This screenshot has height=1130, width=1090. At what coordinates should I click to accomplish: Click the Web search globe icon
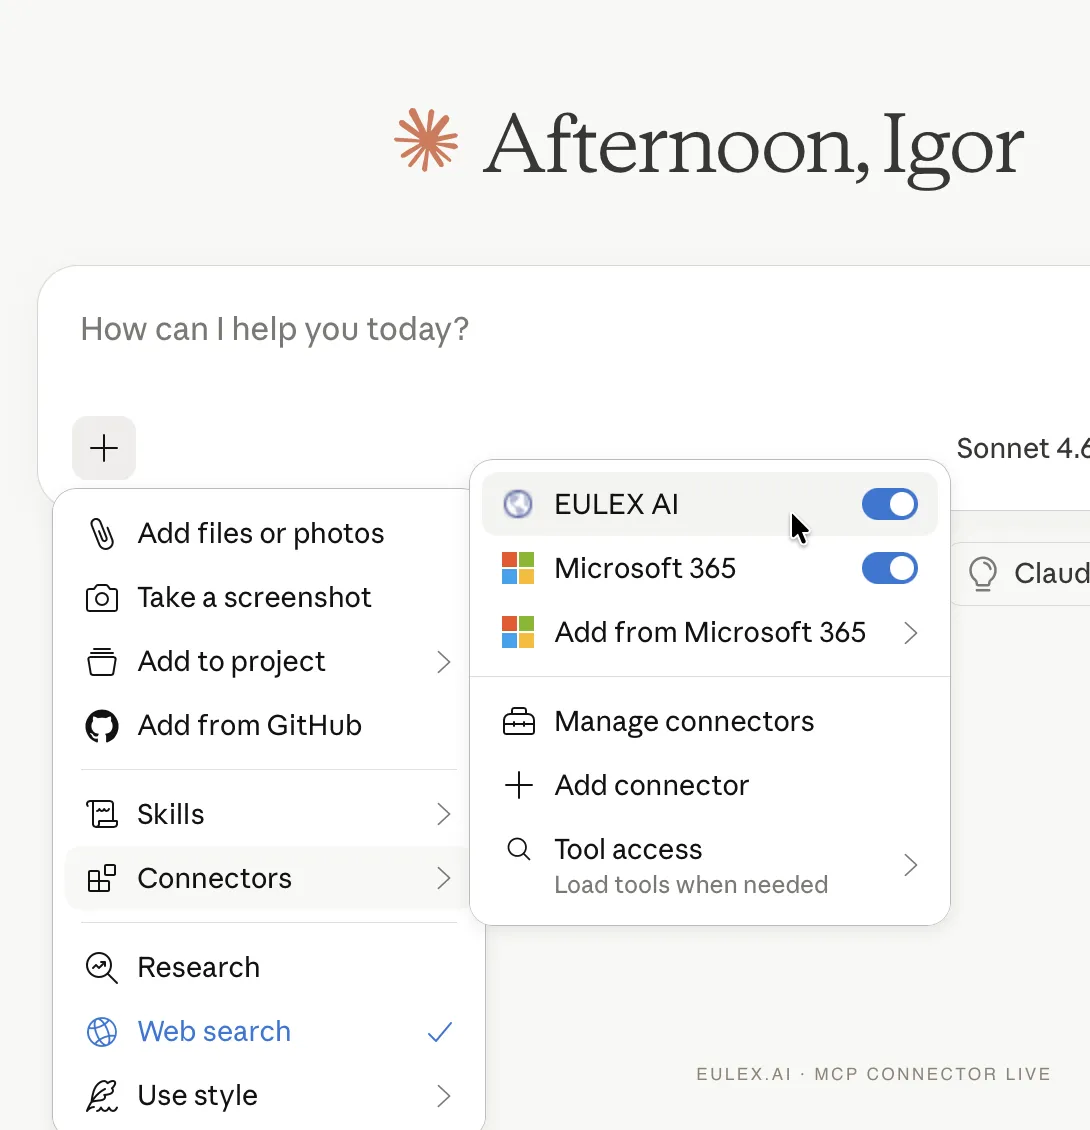[x=102, y=1032]
